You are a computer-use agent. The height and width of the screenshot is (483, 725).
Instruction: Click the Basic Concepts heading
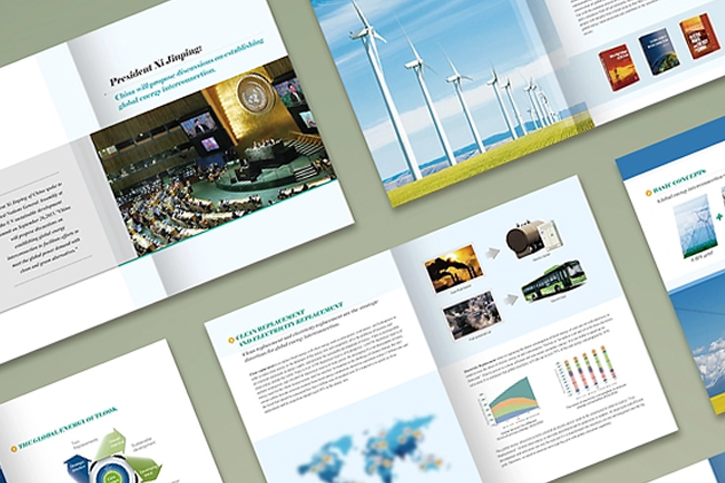pyautogui.click(x=679, y=181)
